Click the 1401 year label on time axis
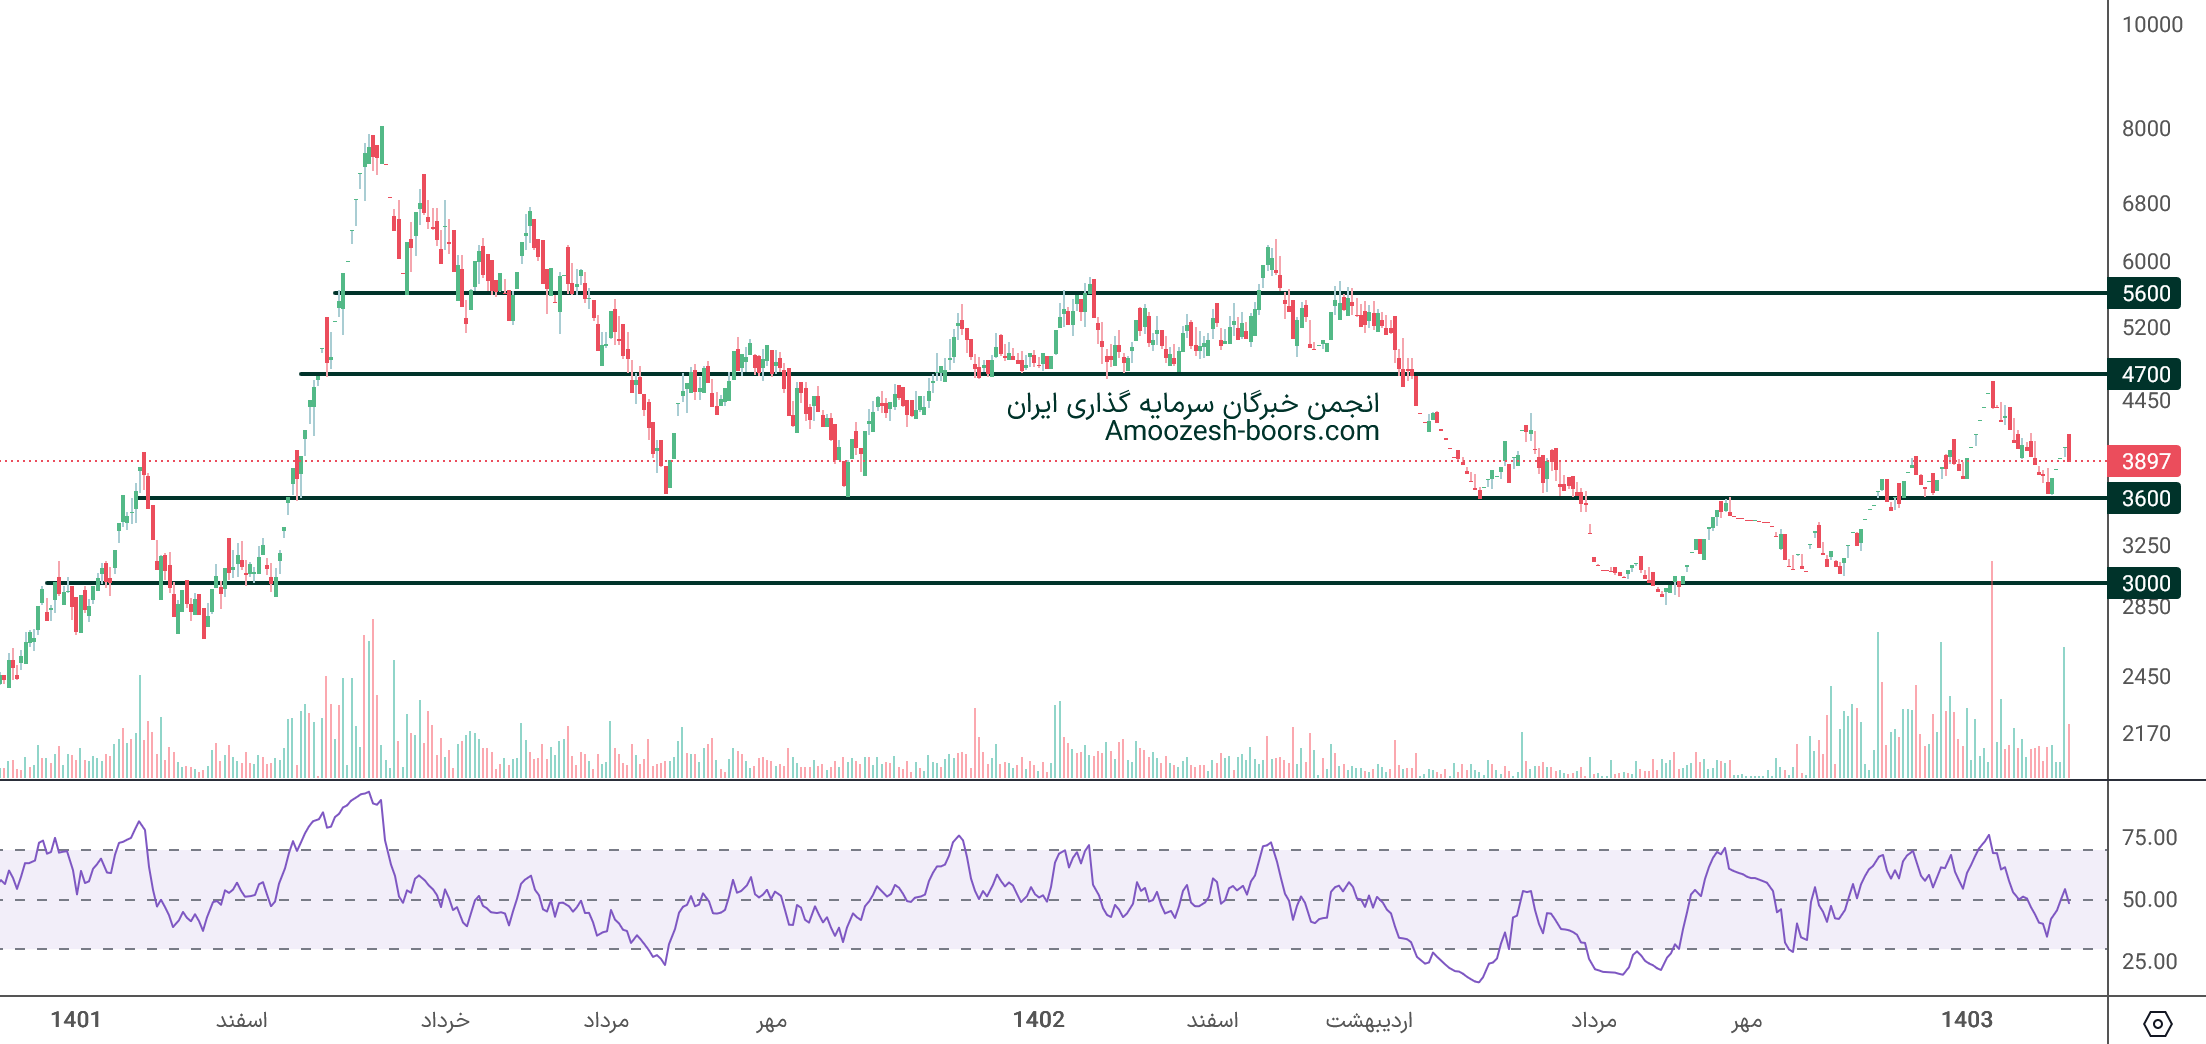This screenshot has height=1044, width=2206. (x=76, y=1019)
